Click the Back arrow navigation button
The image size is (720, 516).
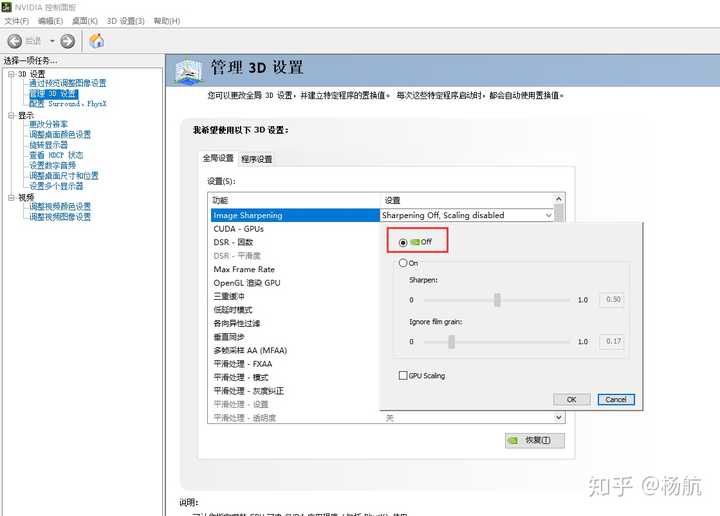[15, 41]
